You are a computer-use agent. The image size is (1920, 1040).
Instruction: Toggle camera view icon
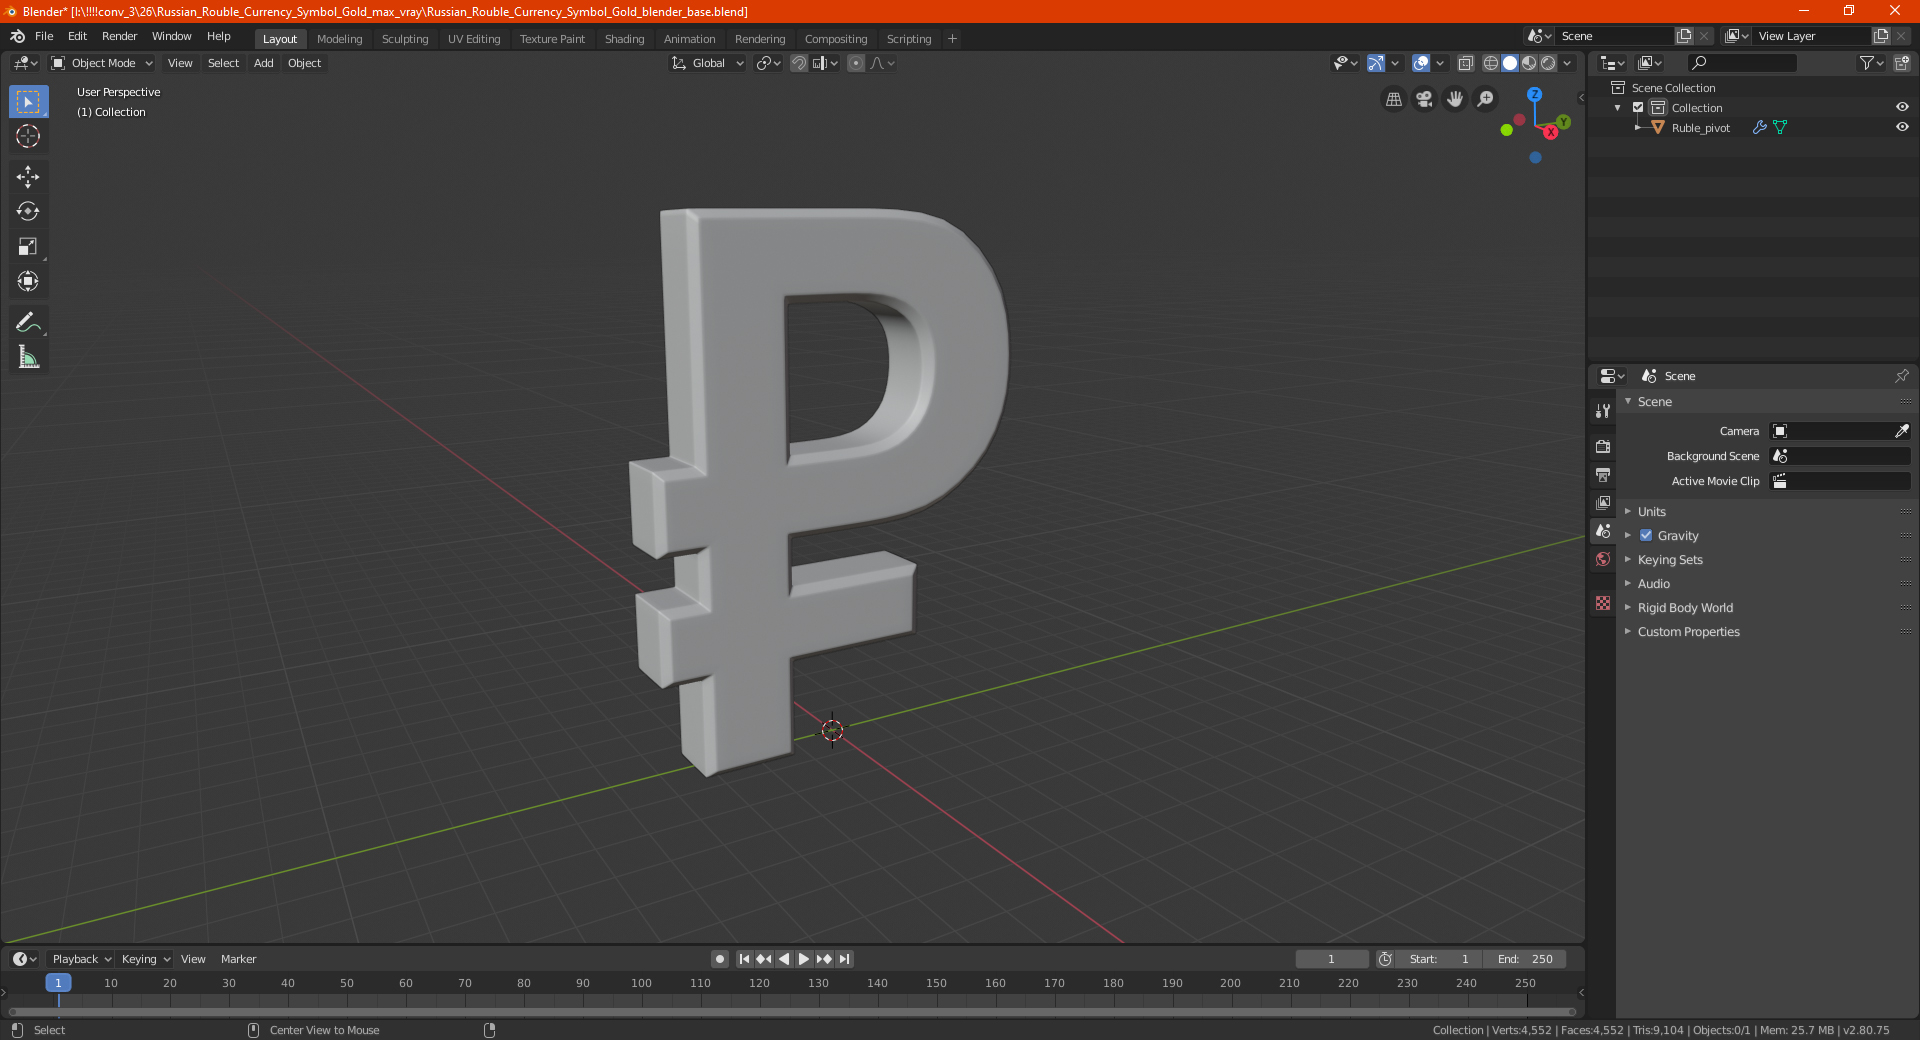pyautogui.click(x=1424, y=99)
